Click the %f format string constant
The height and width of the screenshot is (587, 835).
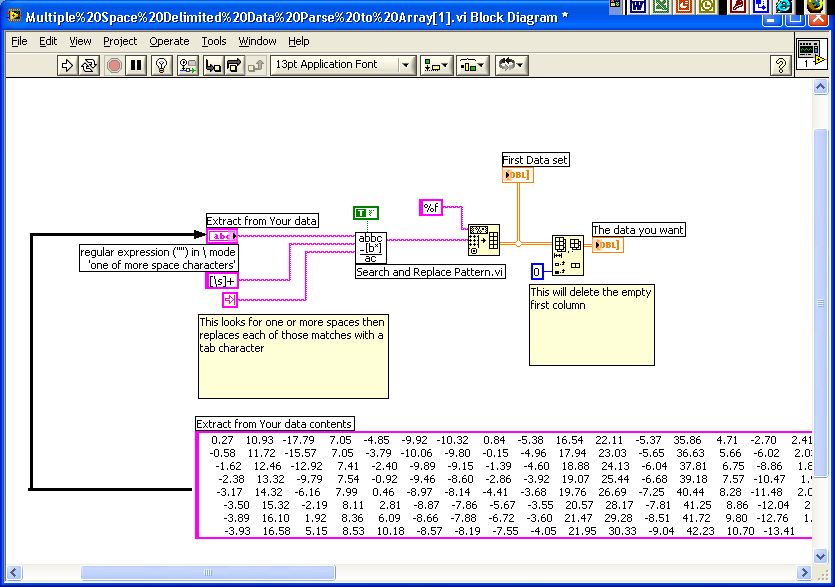coord(431,207)
